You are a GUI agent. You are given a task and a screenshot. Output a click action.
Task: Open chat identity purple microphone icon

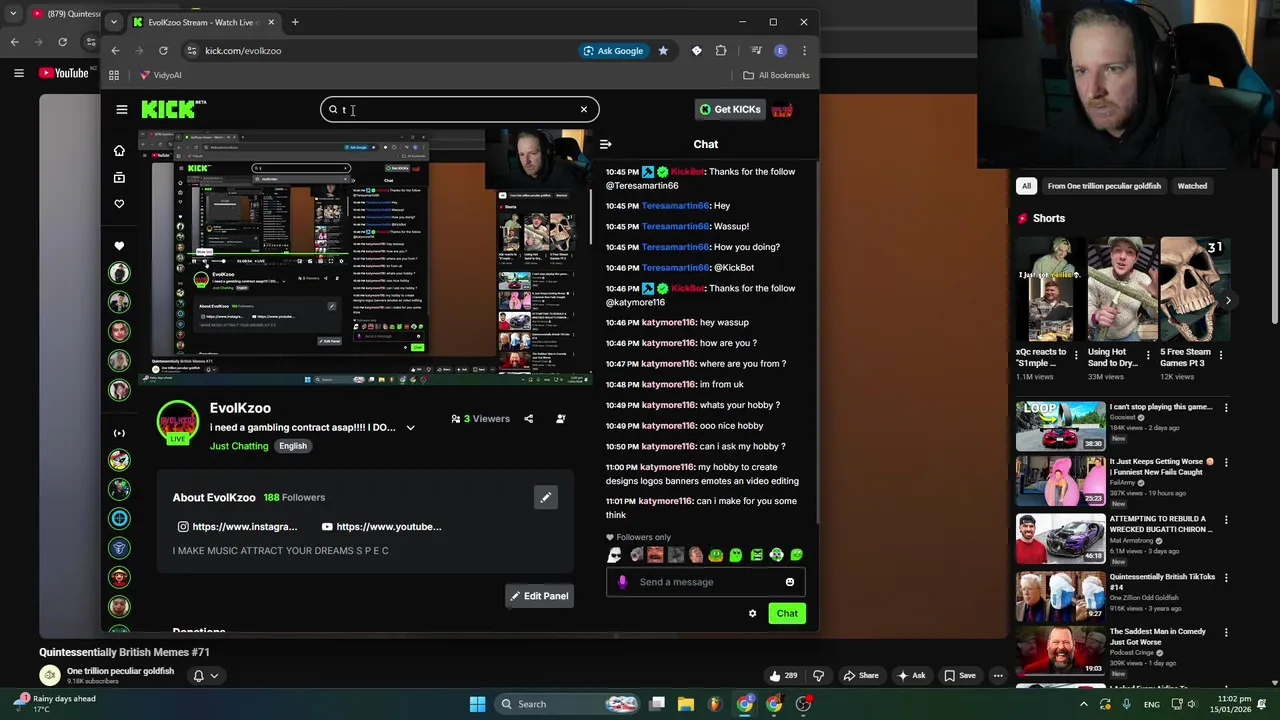622,582
